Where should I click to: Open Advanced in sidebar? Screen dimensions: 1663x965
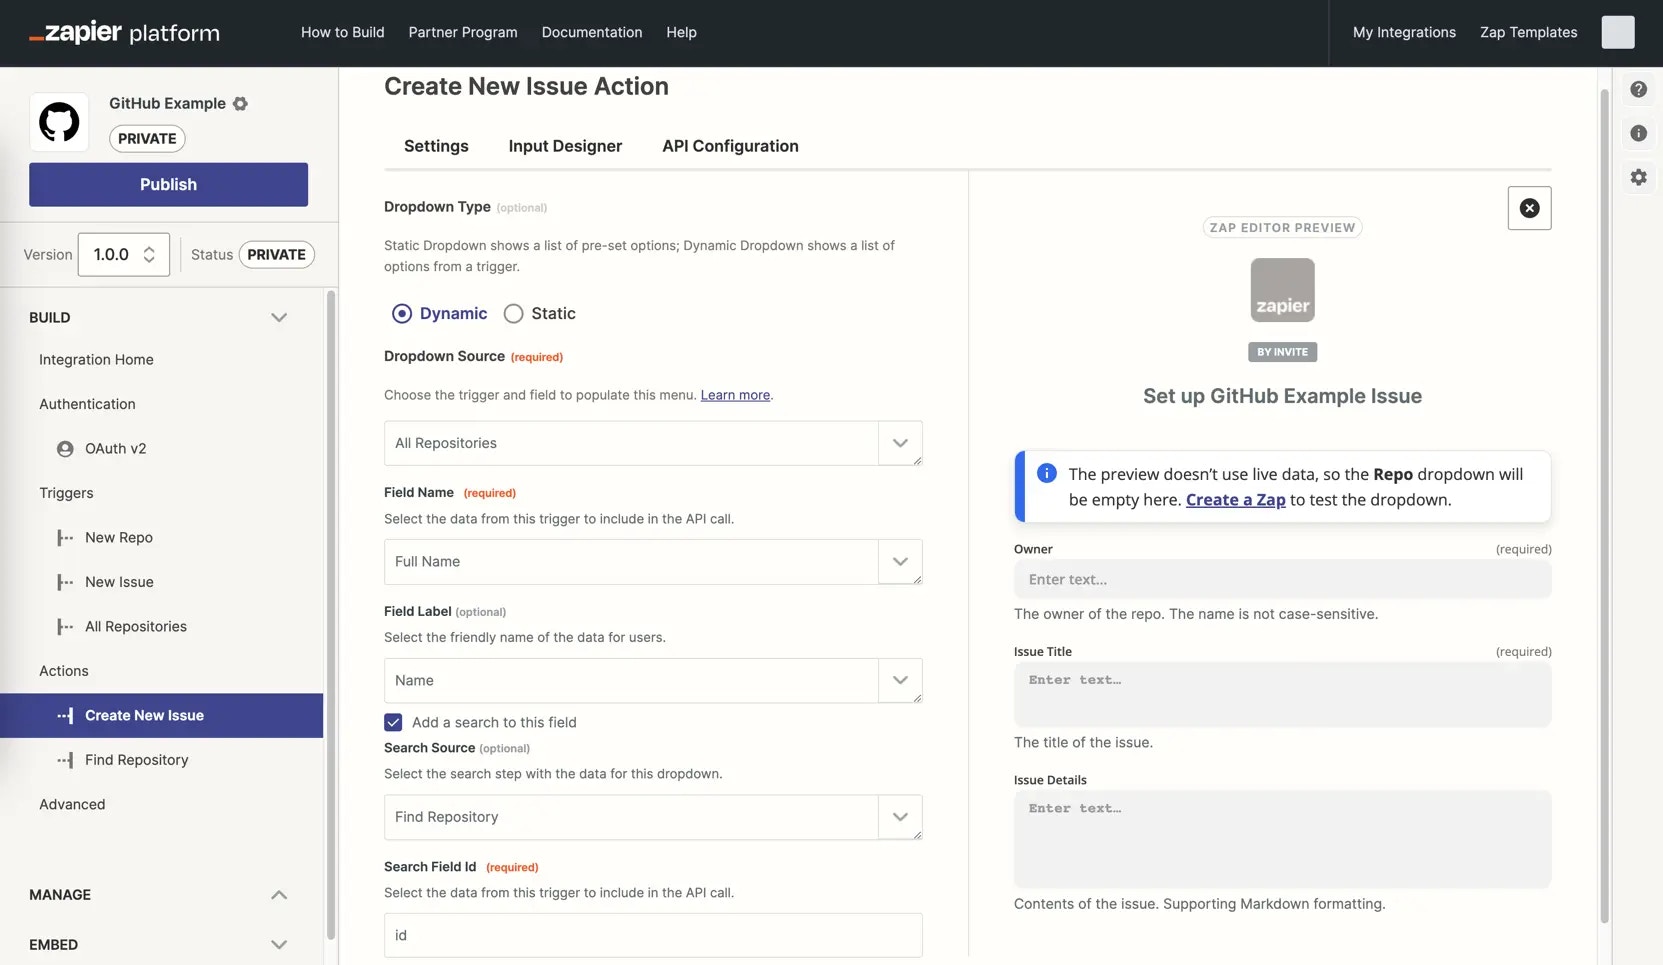[72, 805]
